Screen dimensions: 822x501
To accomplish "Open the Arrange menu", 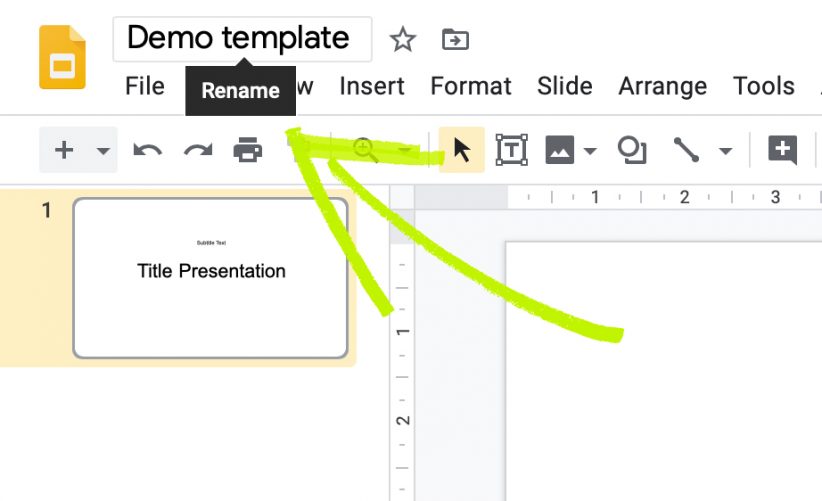I will (663, 86).
